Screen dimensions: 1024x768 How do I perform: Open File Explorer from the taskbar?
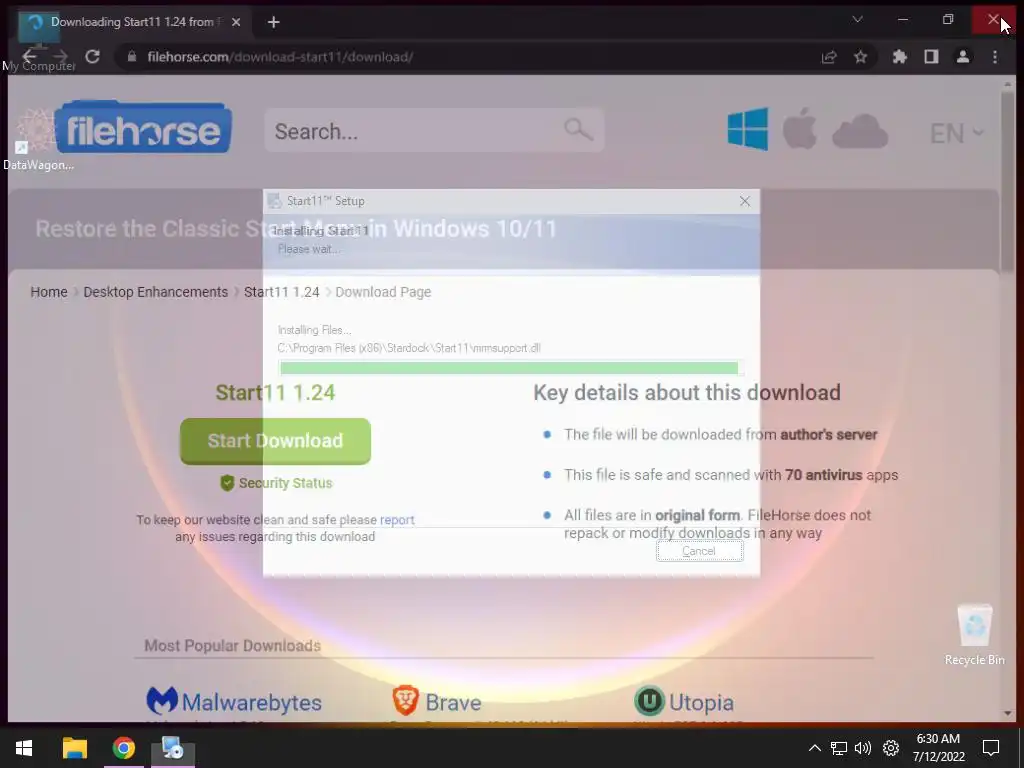74,748
